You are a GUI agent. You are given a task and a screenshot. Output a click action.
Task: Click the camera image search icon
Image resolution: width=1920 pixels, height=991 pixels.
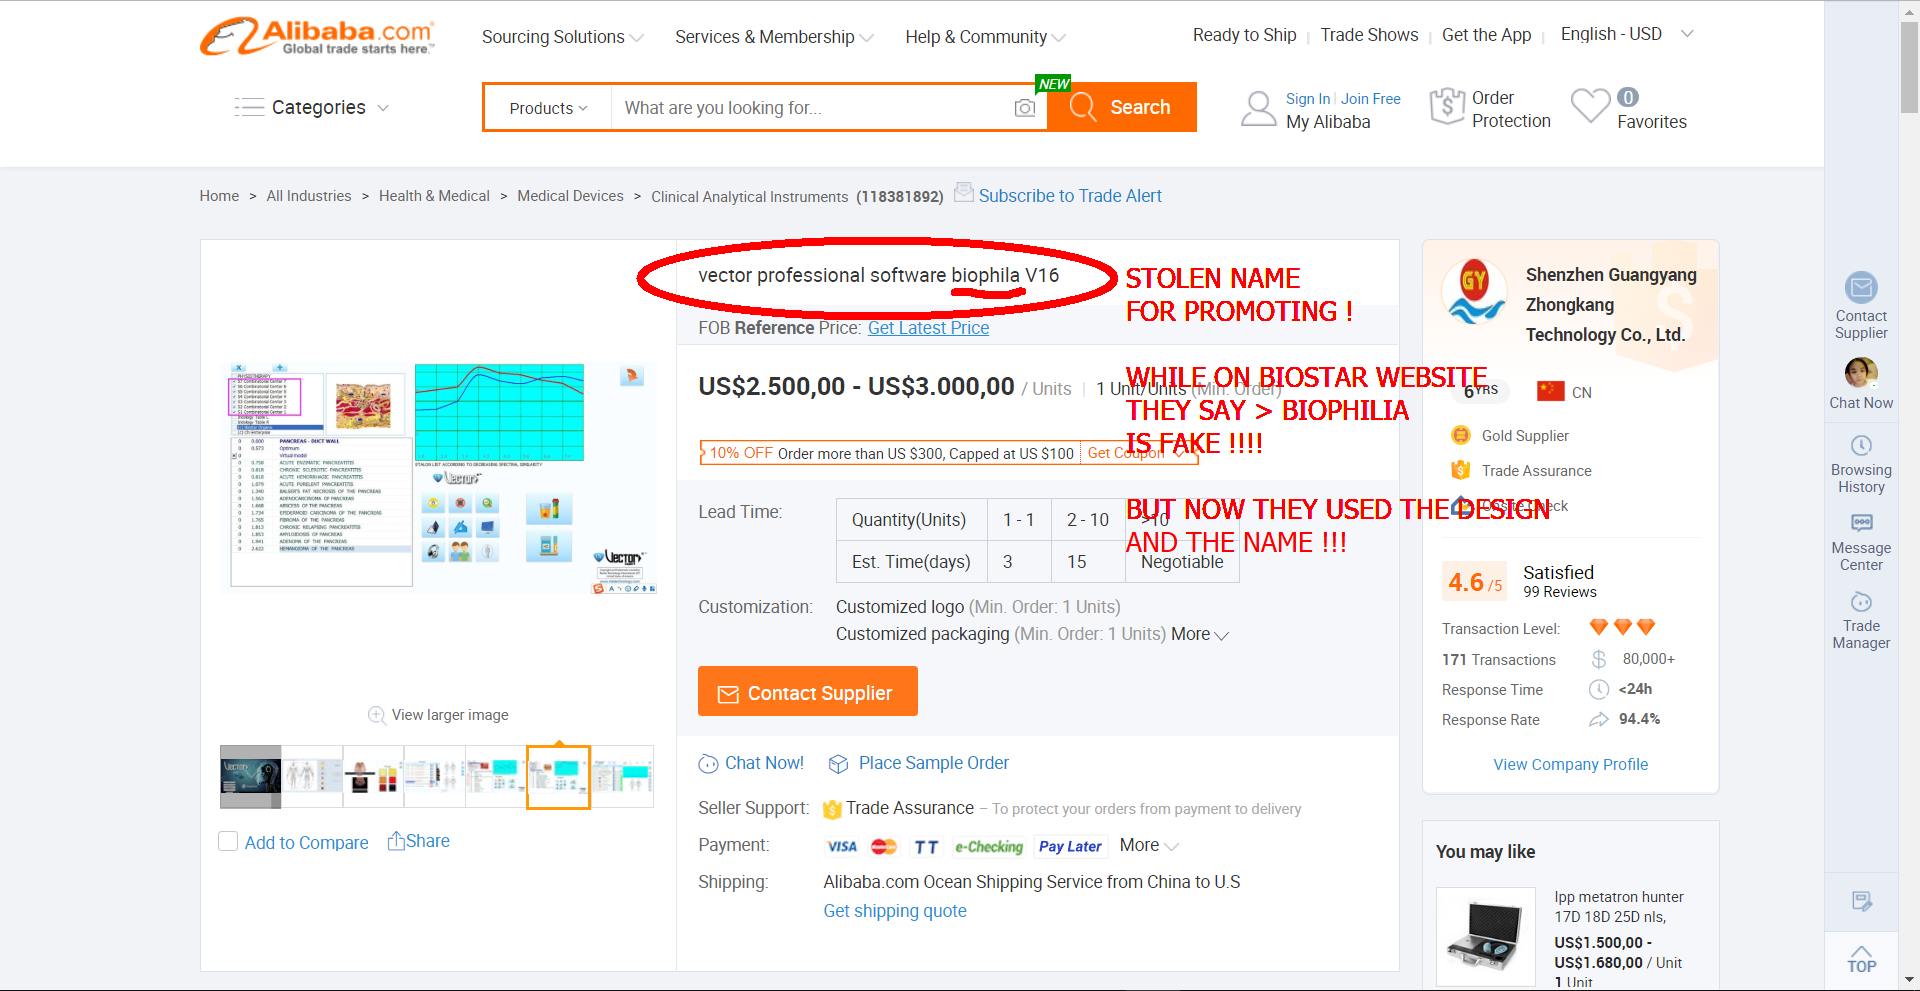coord(1024,108)
